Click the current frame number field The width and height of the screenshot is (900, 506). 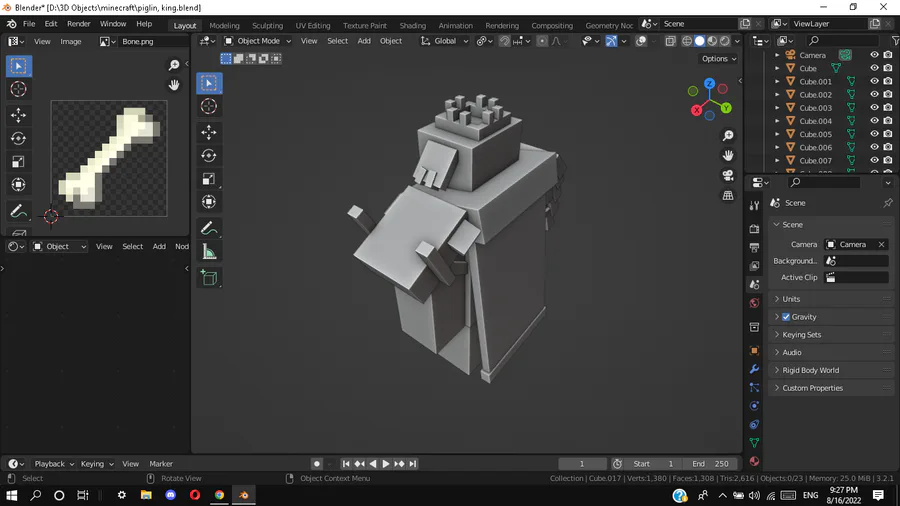click(582, 464)
